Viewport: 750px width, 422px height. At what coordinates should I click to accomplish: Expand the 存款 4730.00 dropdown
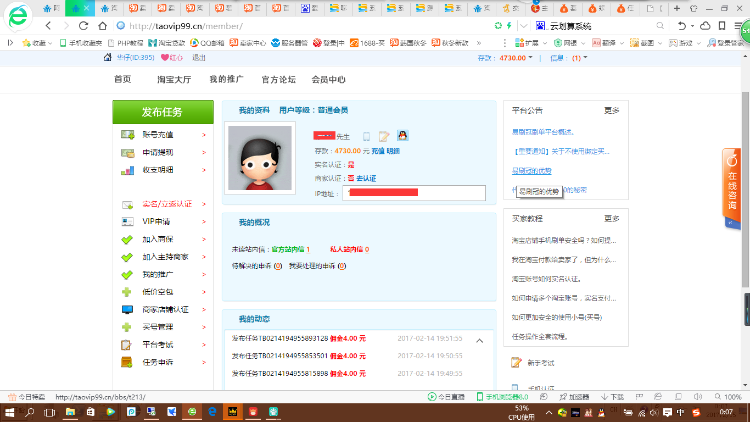click(530, 58)
